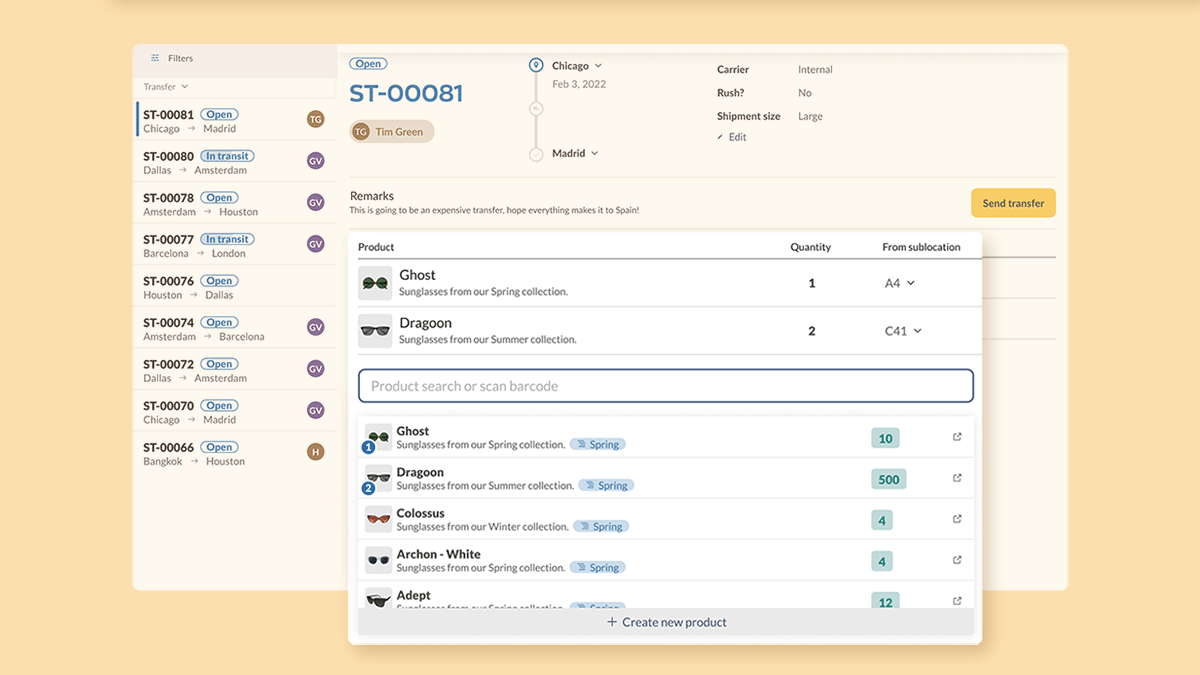This screenshot has height=675, width=1200.
Task: Click the H avatar beside the Bangkok transfer
Action: pyautogui.click(x=316, y=451)
